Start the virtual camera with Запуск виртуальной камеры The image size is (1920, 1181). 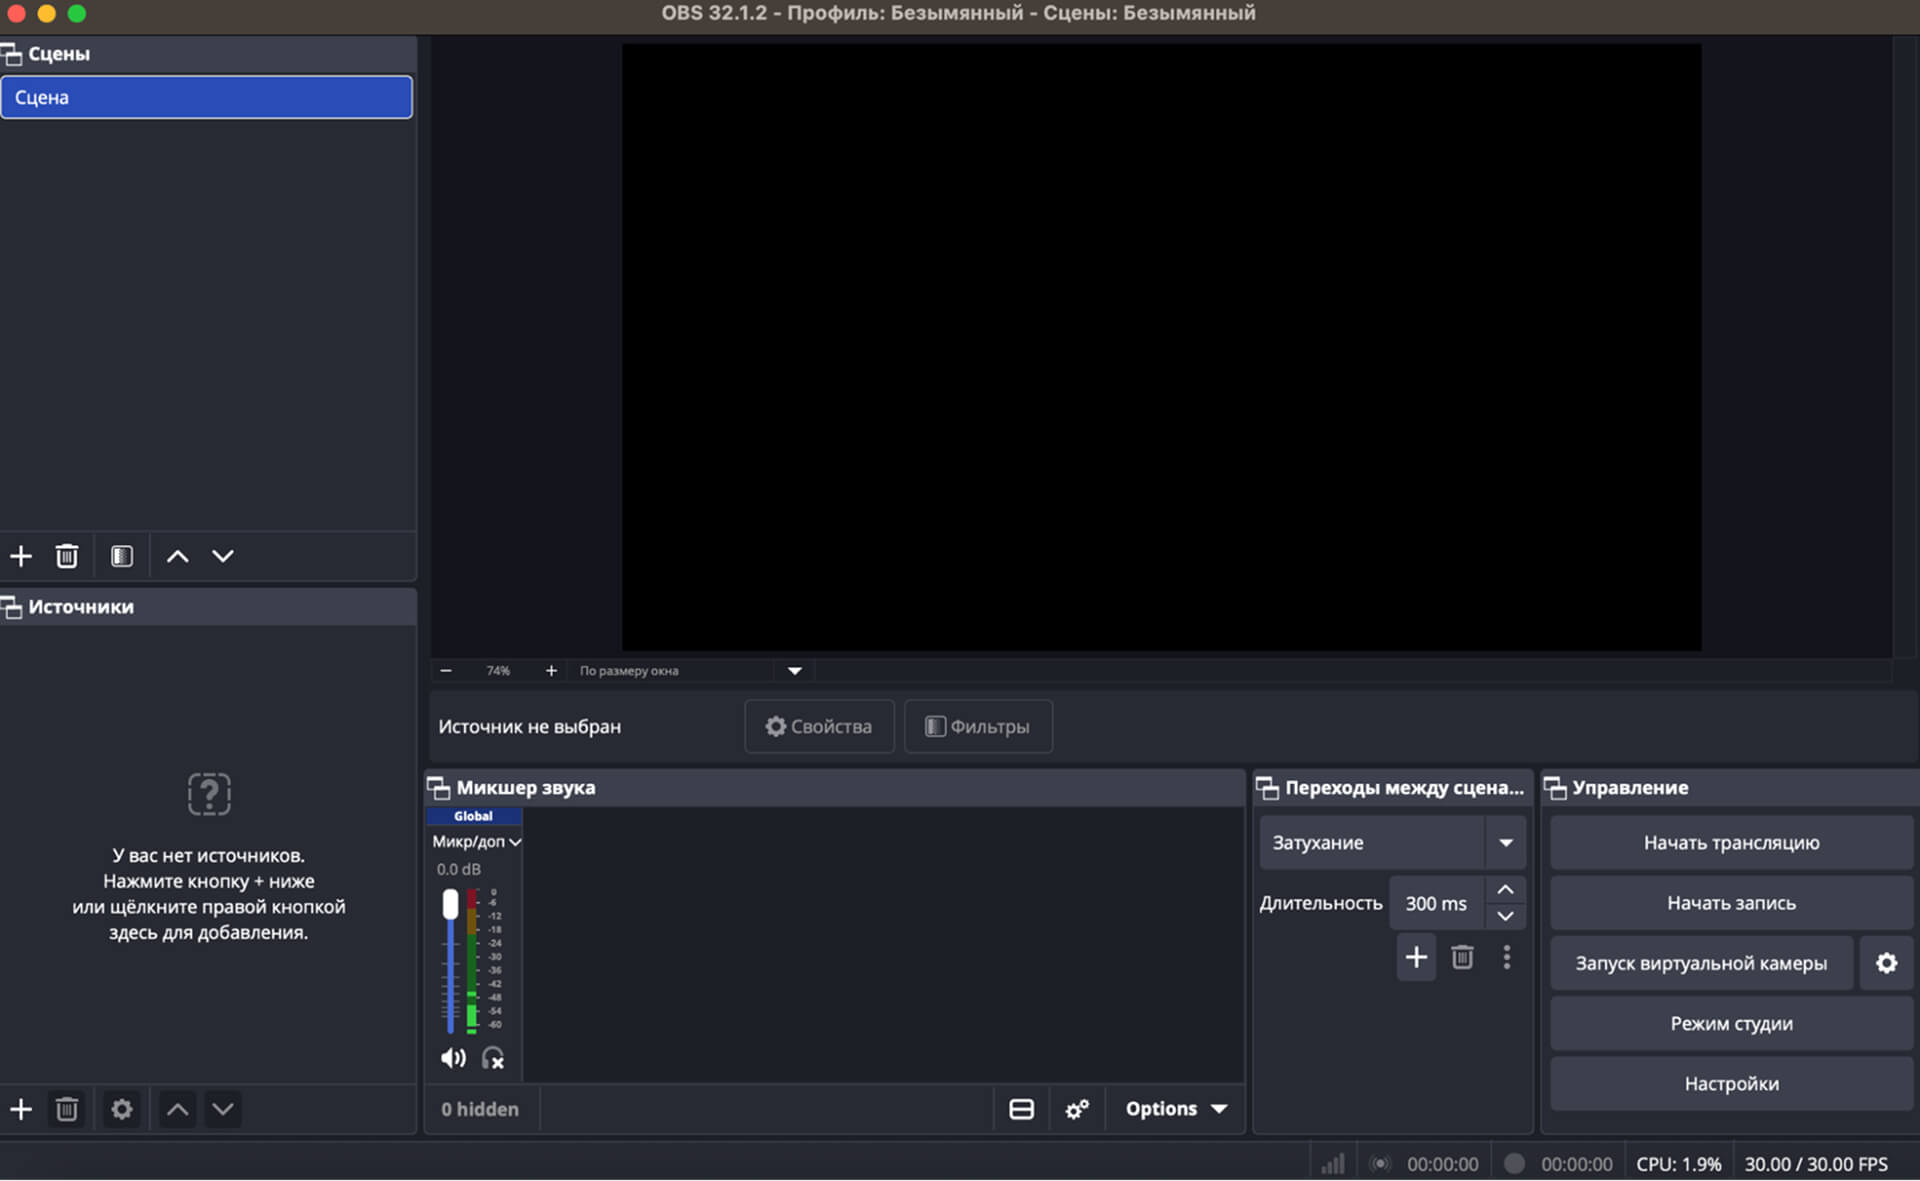[x=1701, y=963]
